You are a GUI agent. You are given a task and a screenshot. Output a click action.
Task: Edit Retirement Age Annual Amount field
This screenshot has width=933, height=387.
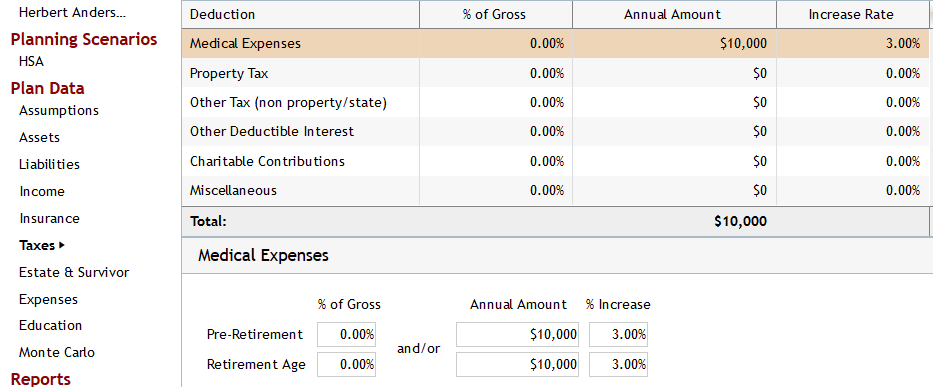[x=517, y=364]
